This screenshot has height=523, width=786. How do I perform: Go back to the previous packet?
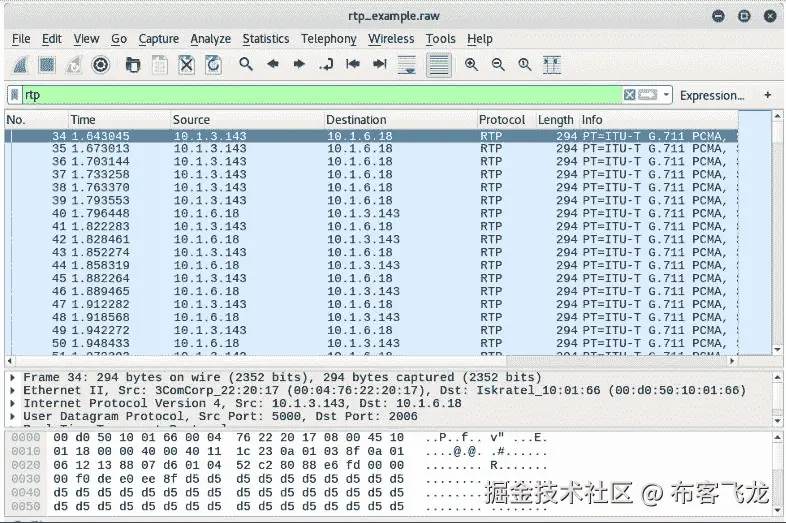point(273,64)
